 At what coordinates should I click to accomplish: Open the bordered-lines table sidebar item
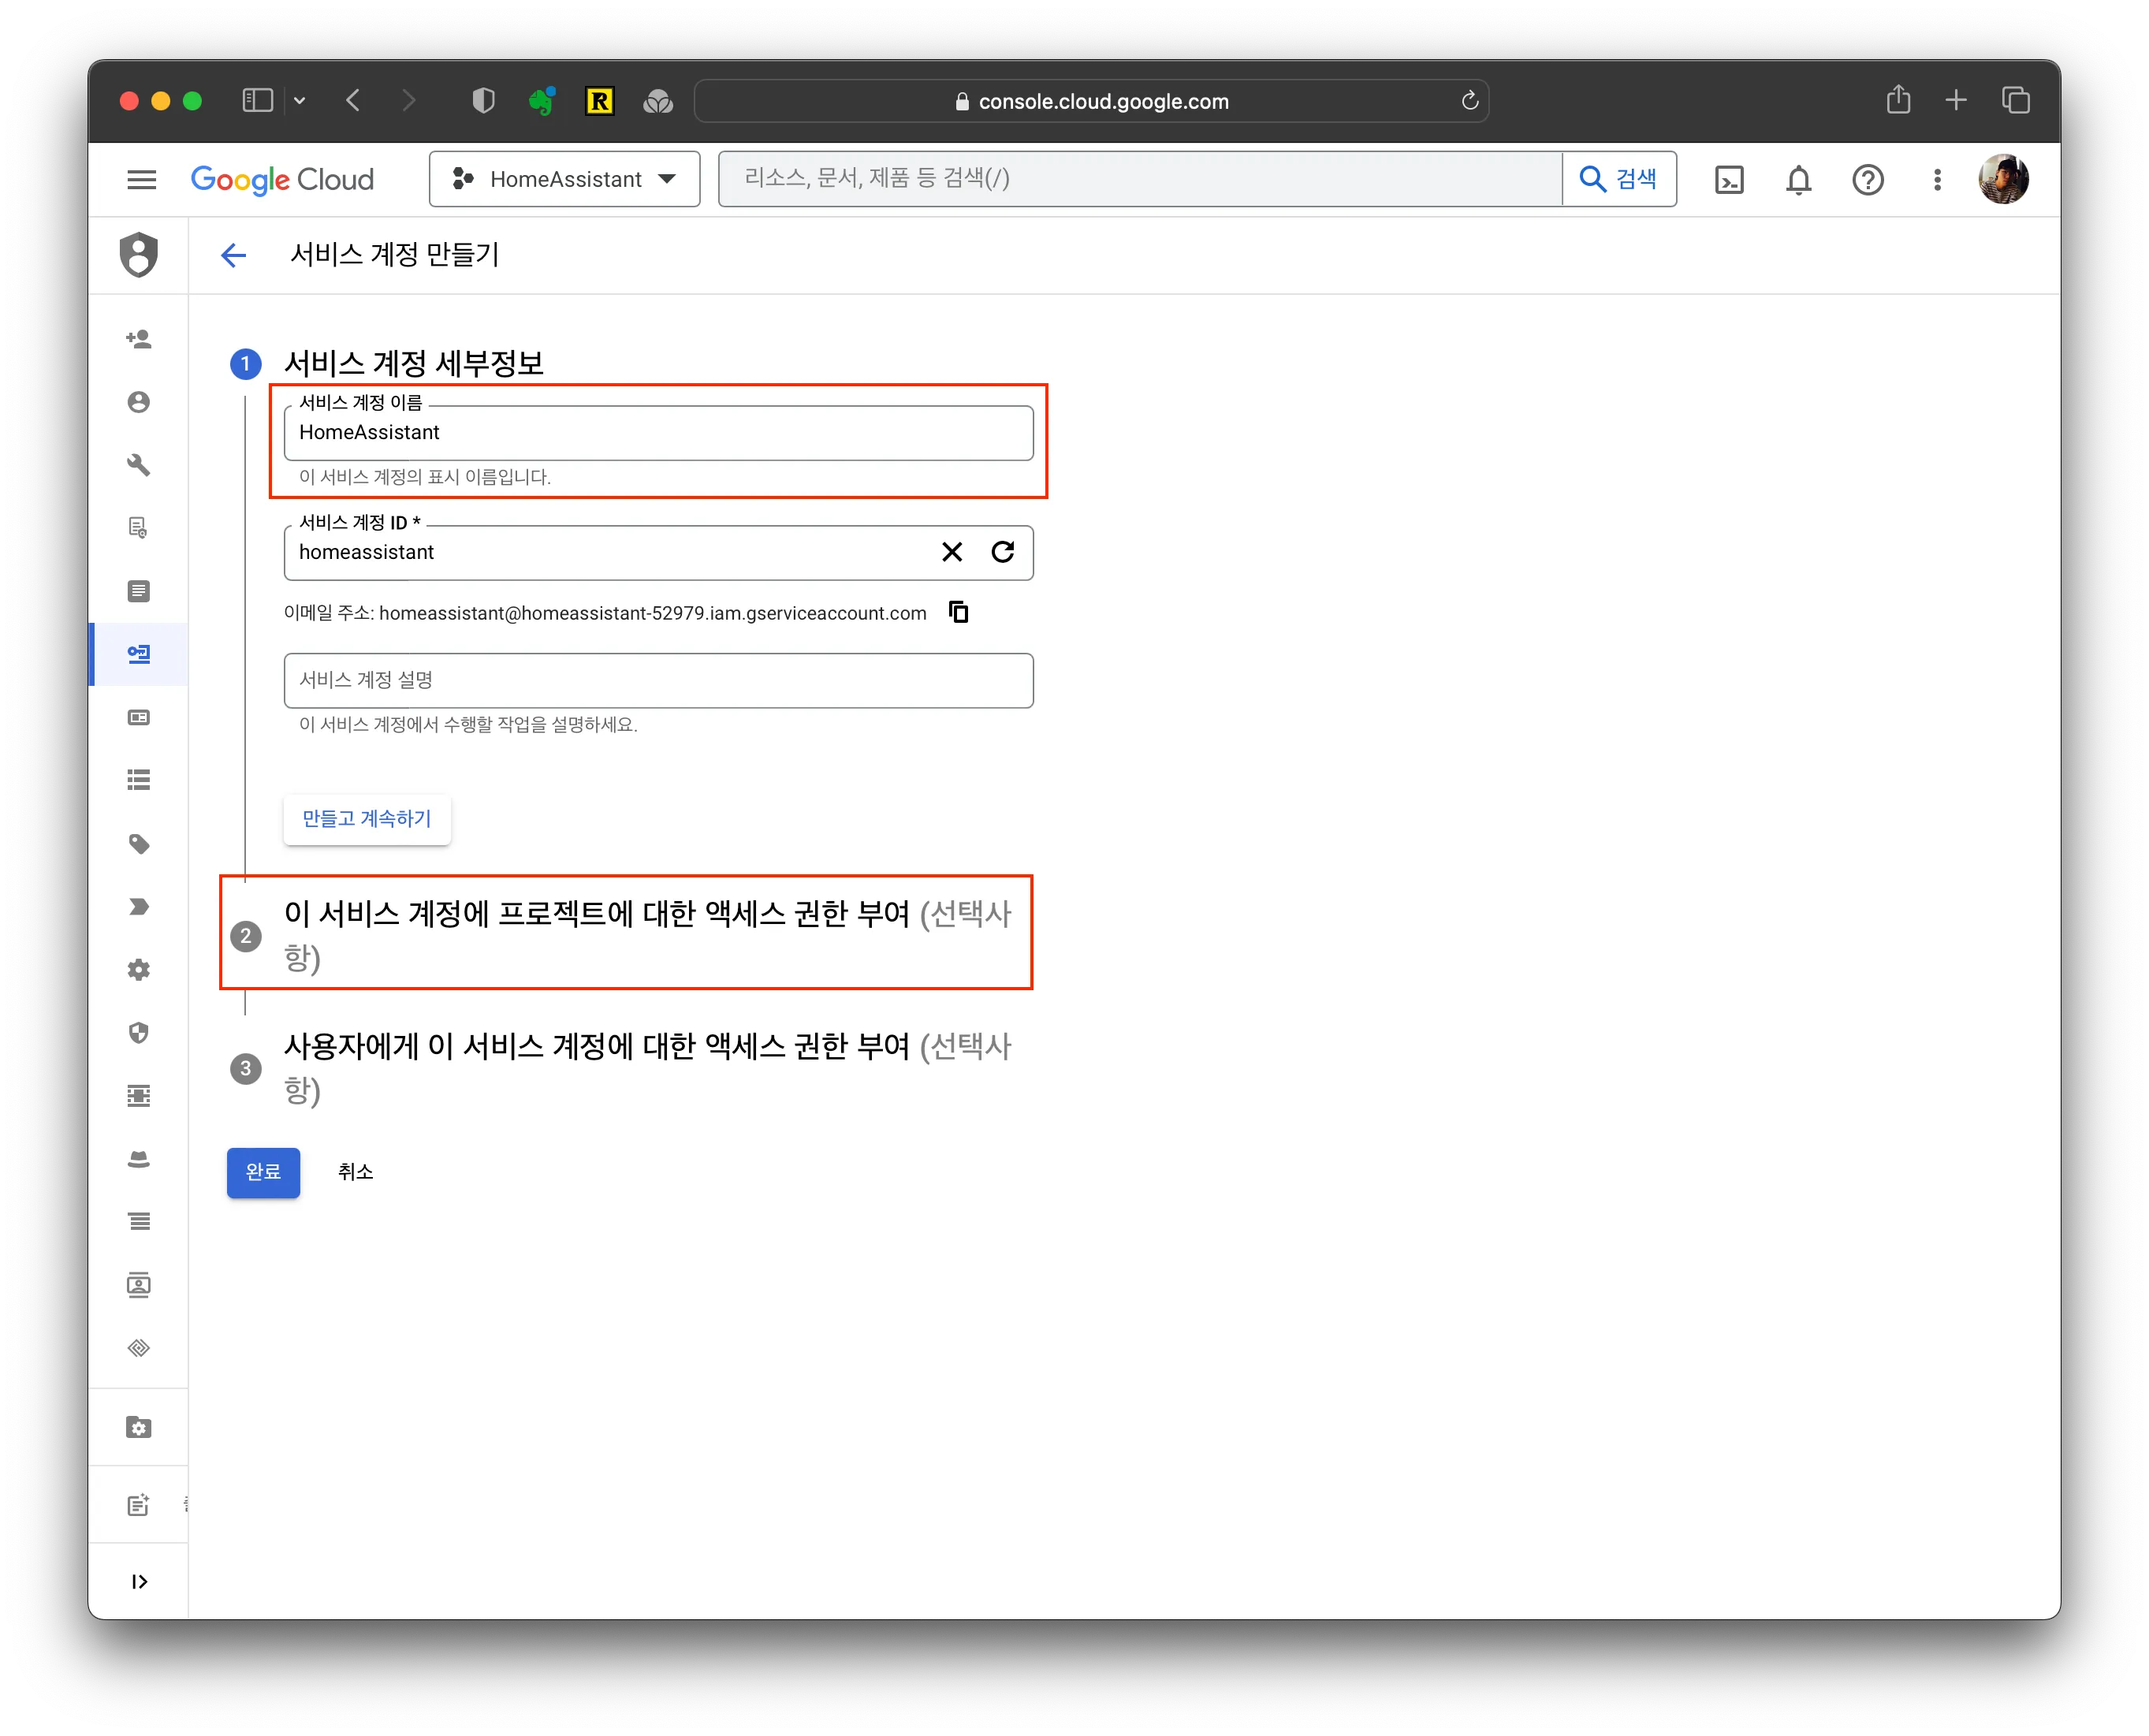(x=139, y=1096)
